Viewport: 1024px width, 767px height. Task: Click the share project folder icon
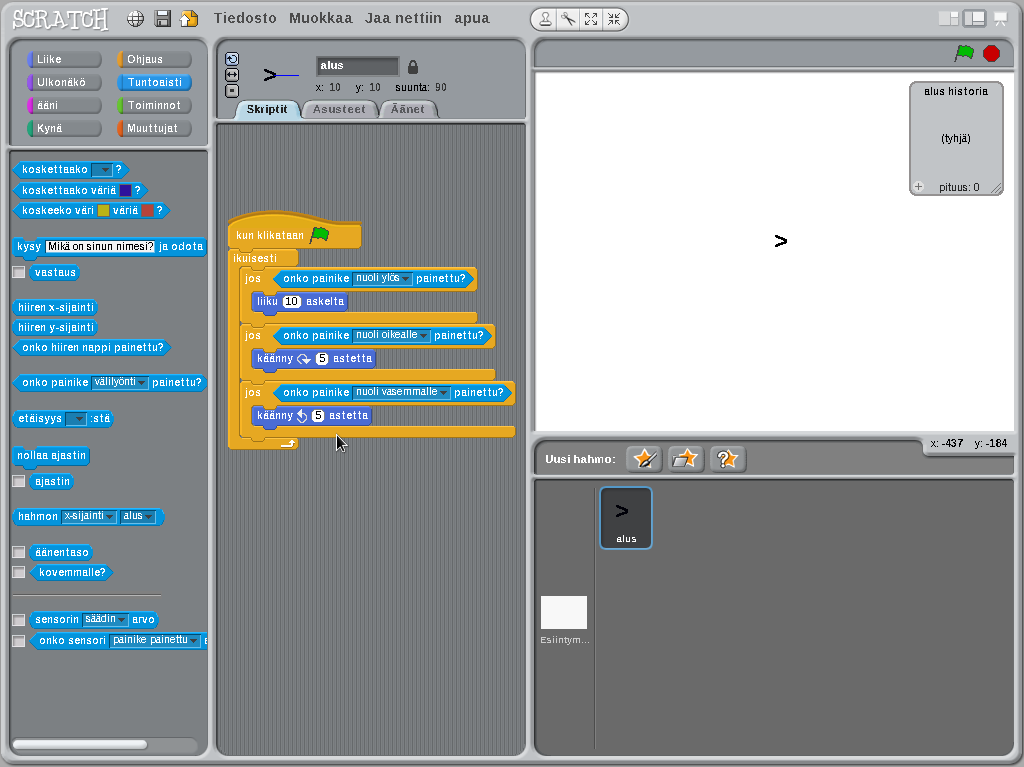[x=189, y=19]
